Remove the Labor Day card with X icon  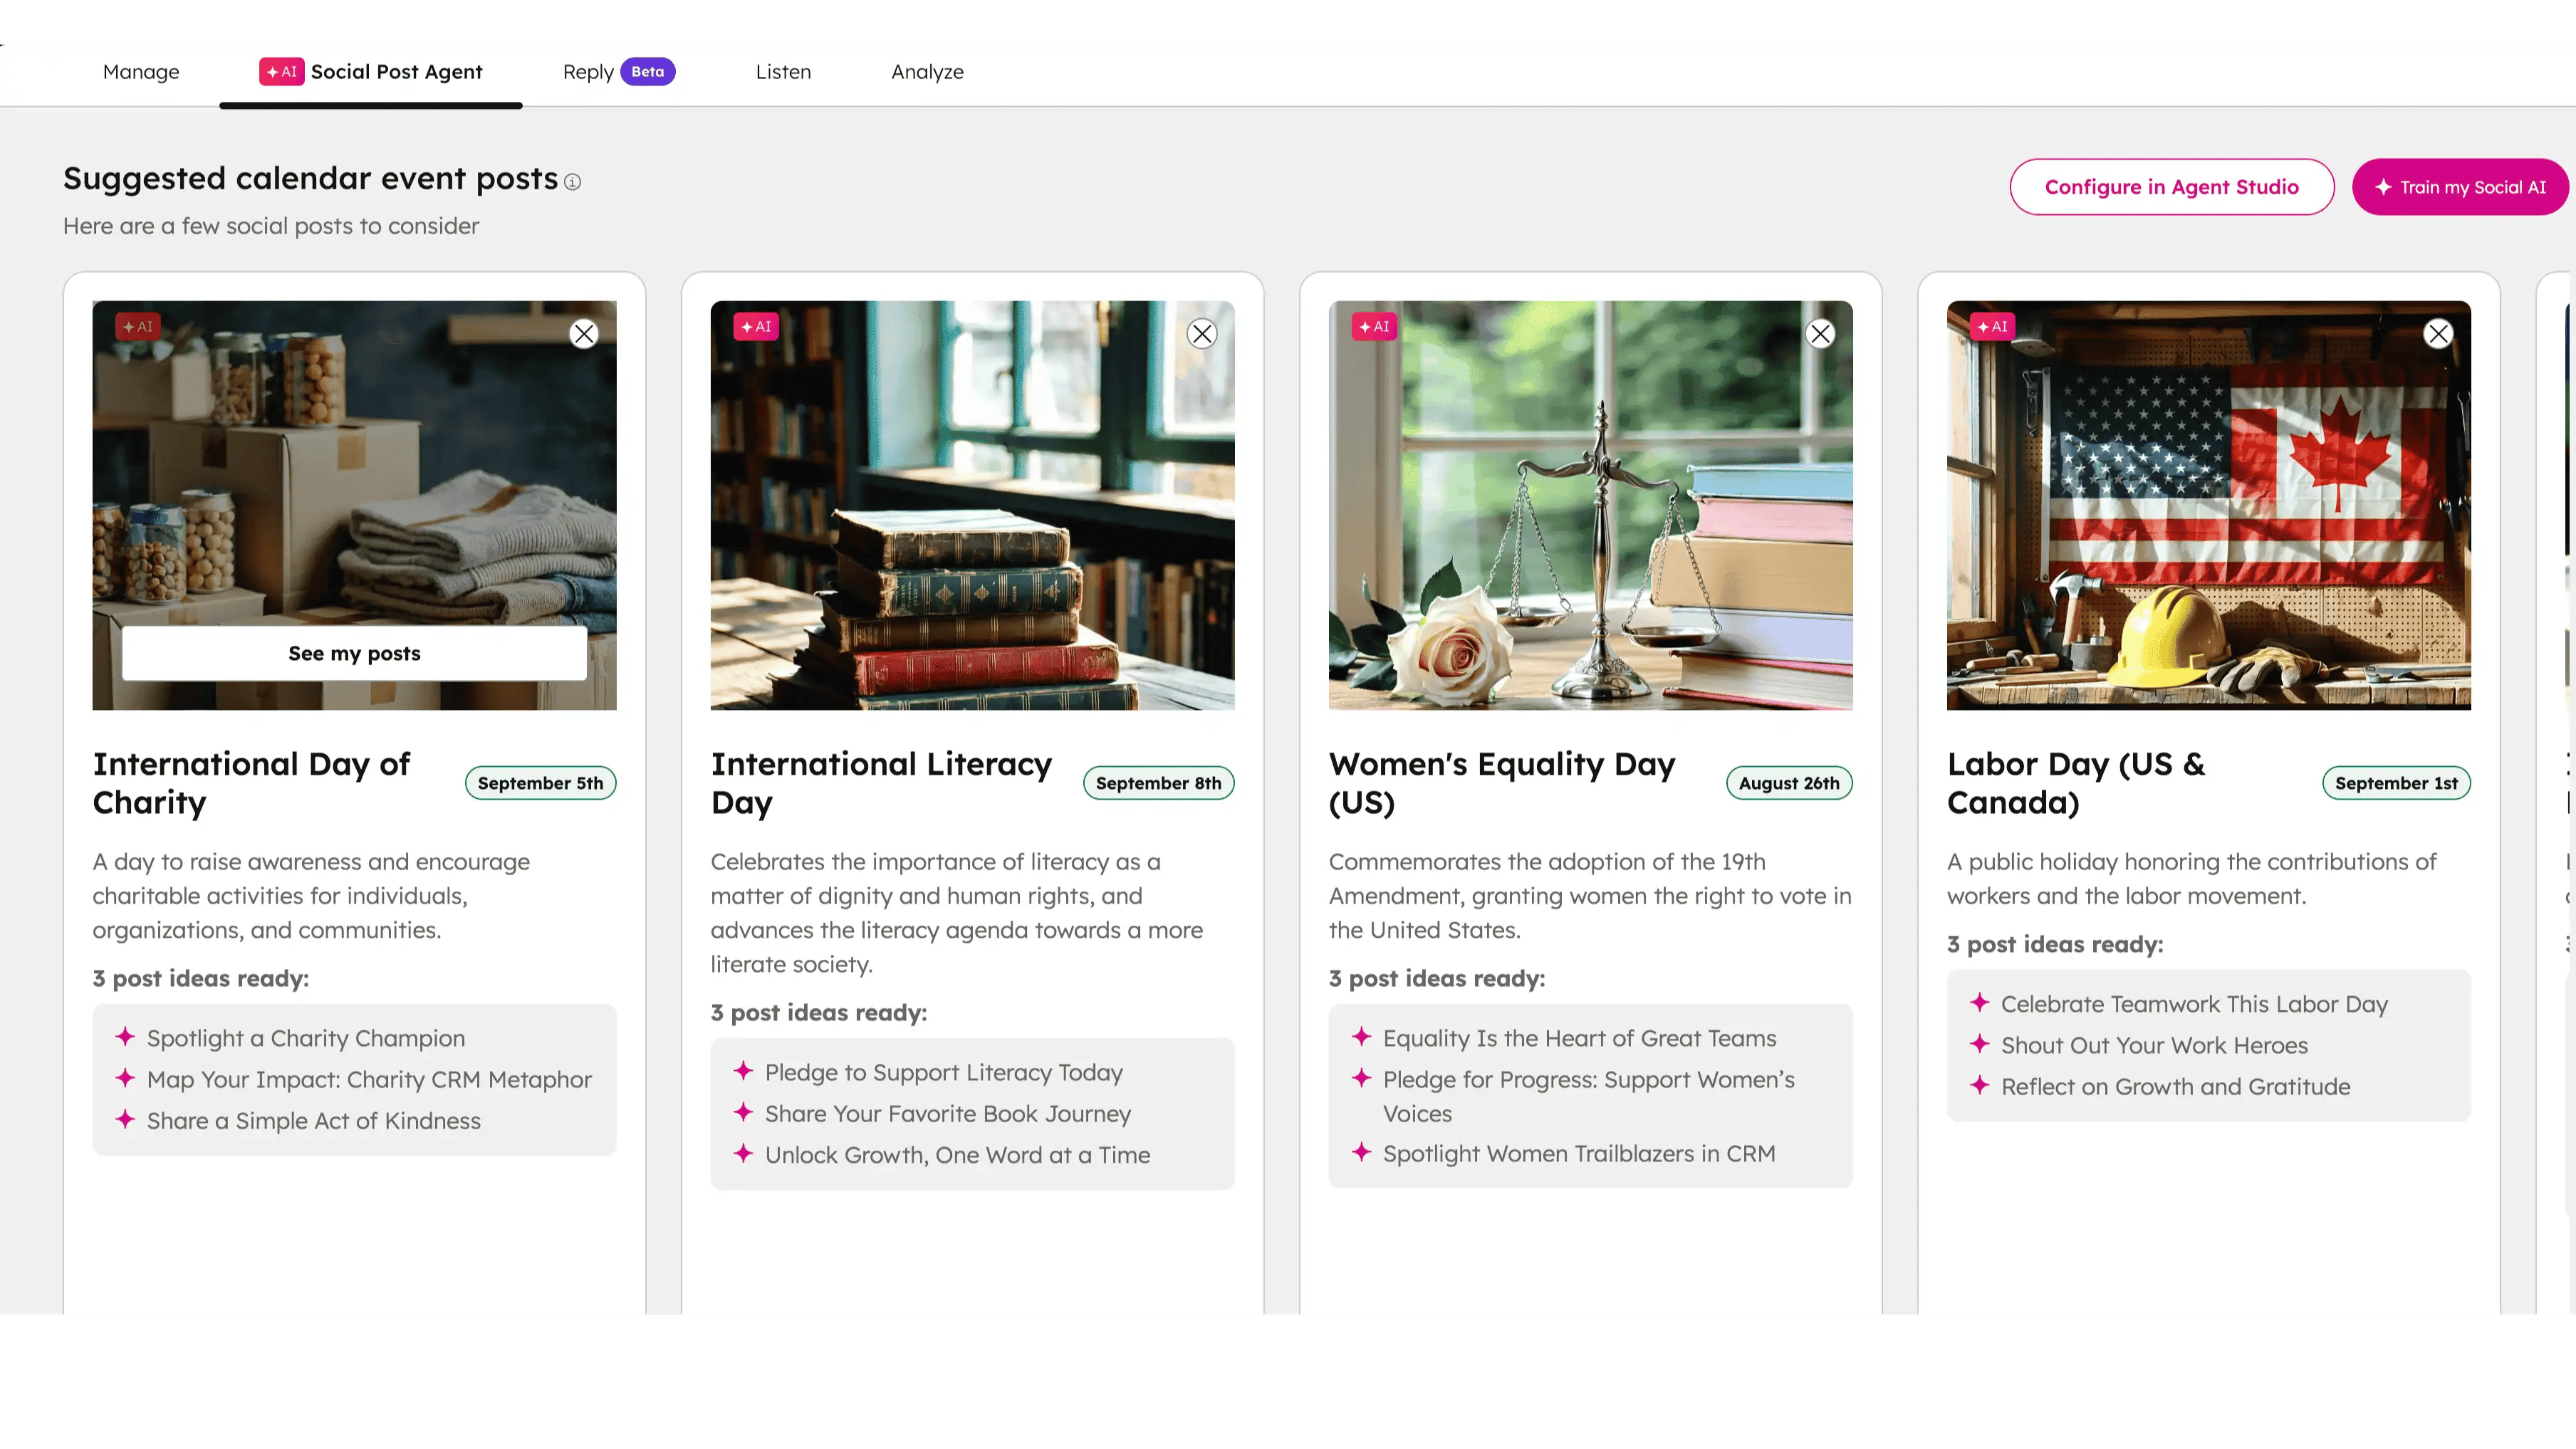coord(2438,334)
